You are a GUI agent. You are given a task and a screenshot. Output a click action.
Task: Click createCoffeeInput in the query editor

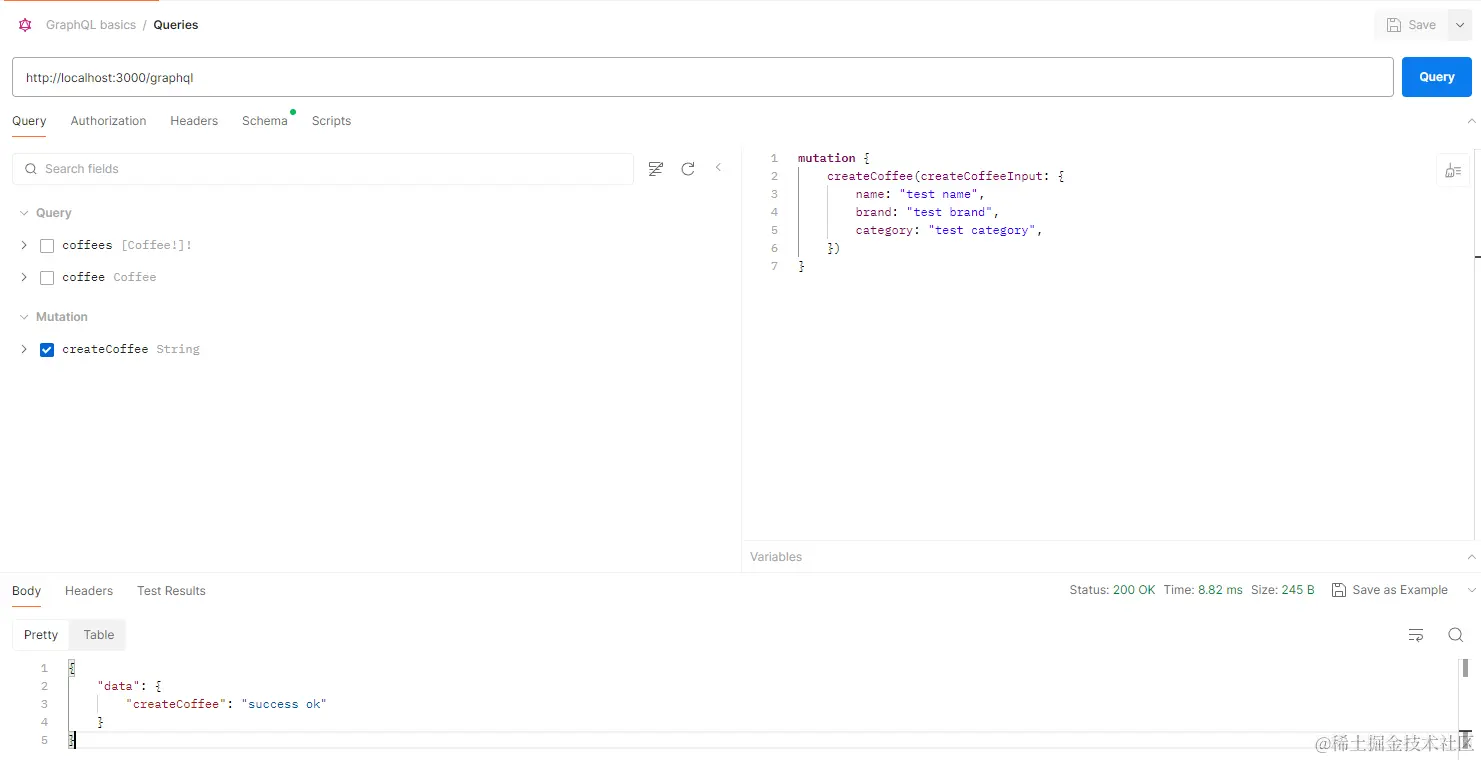pos(982,176)
